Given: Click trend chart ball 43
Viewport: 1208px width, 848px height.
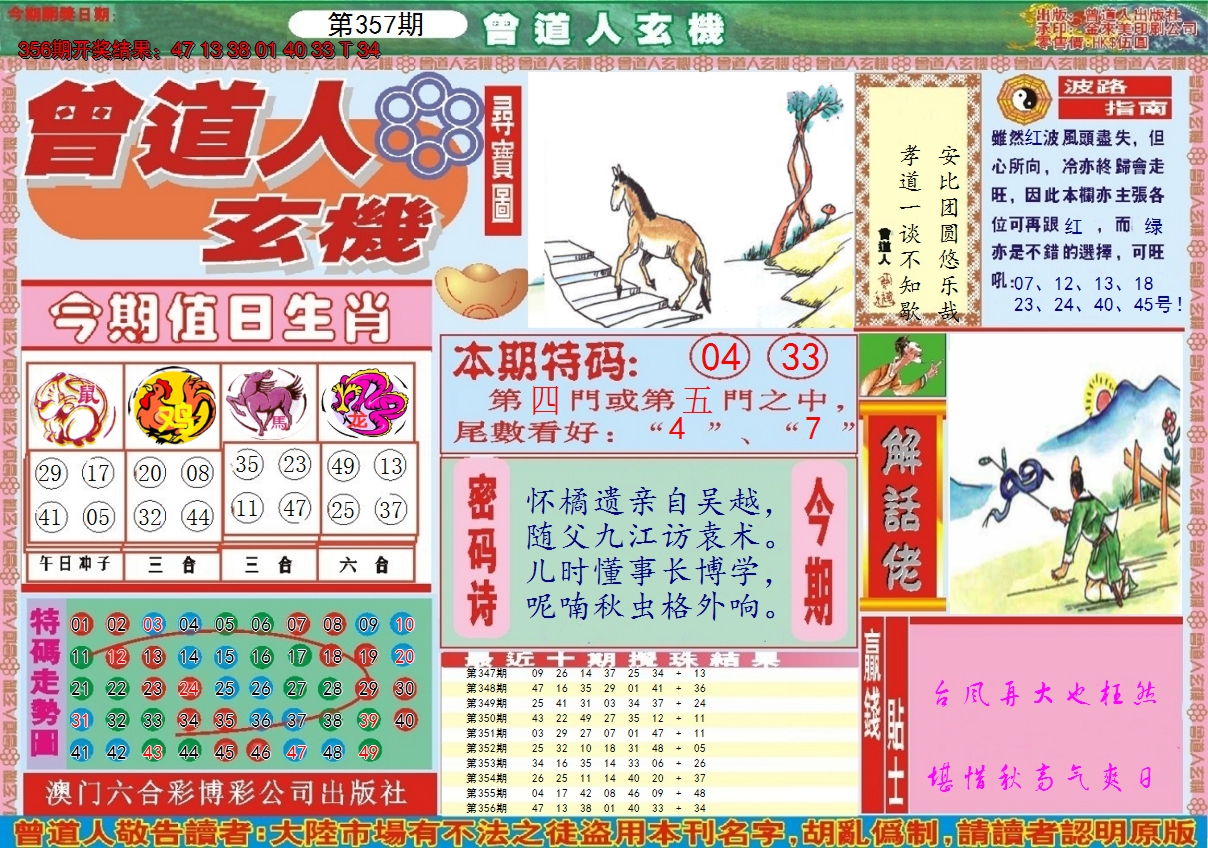Looking at the screenshot, I should click(153, 752).
